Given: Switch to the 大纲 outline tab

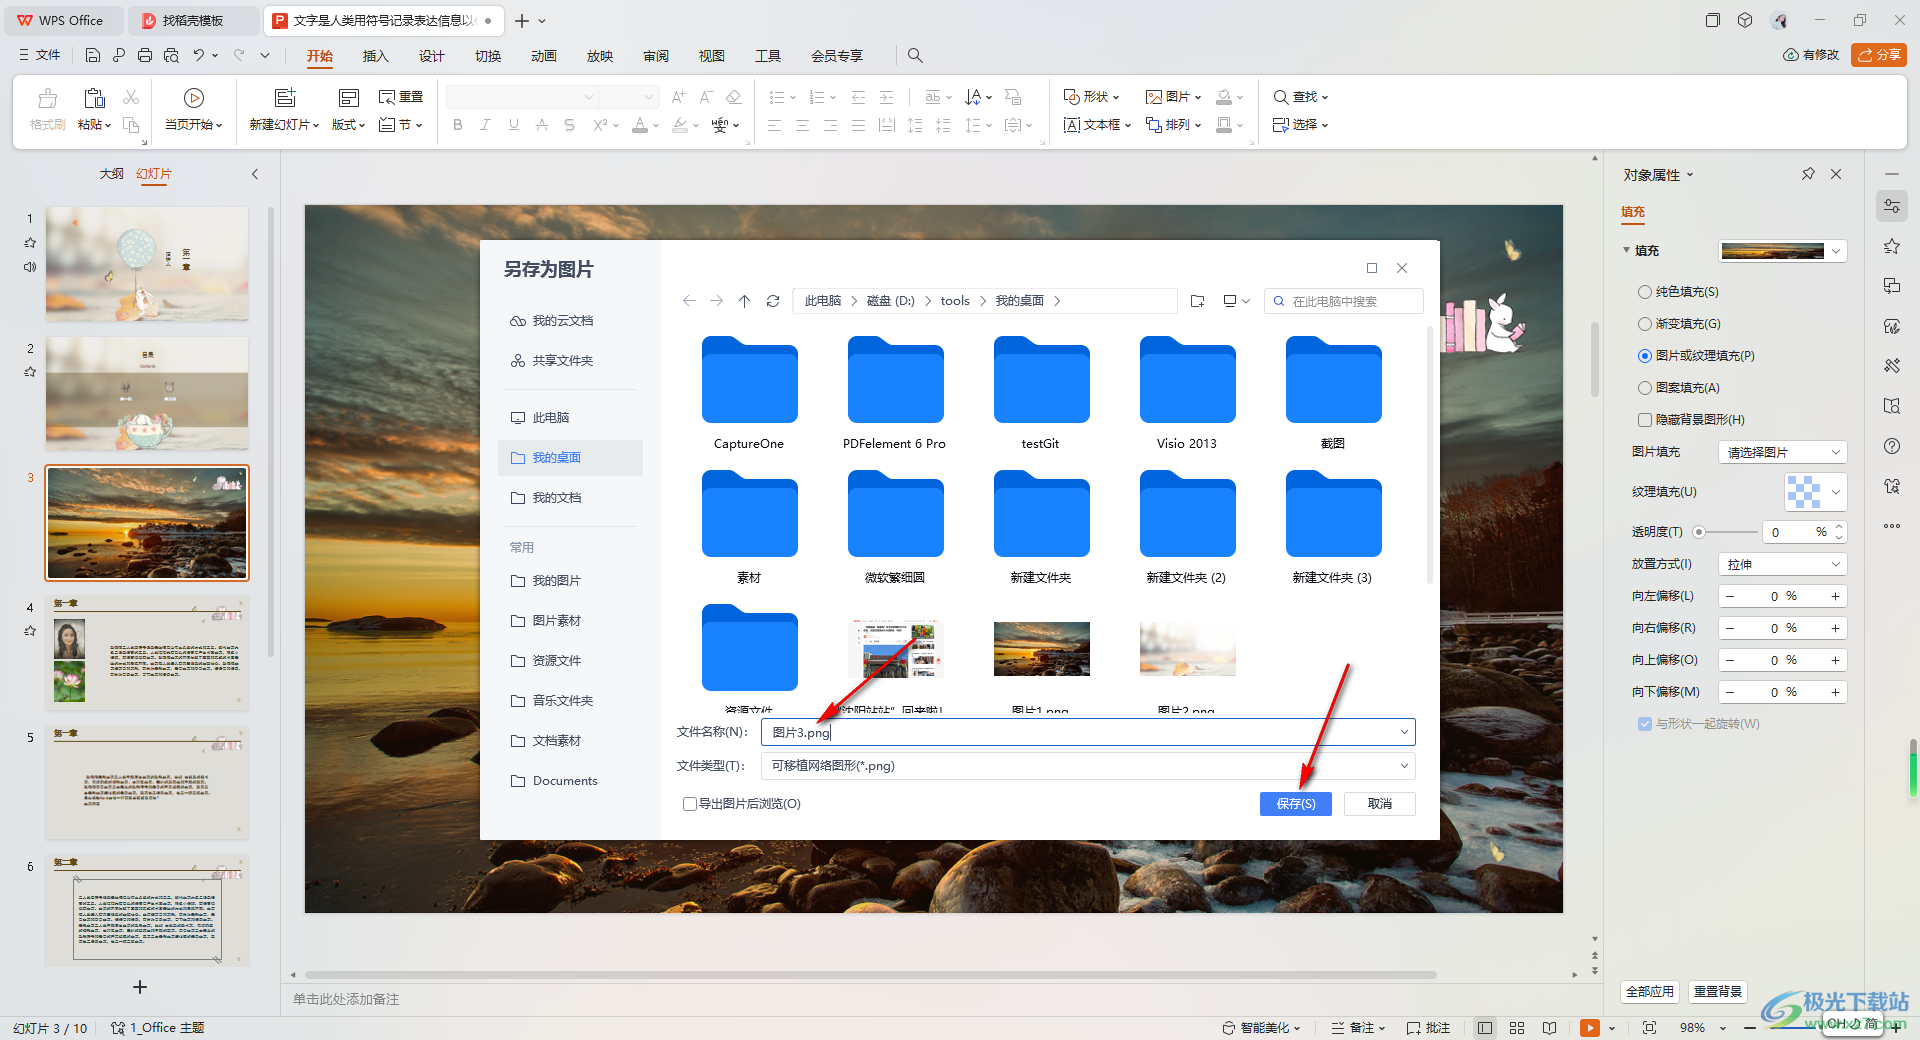Looking at the screenshot, I should 112,174.
